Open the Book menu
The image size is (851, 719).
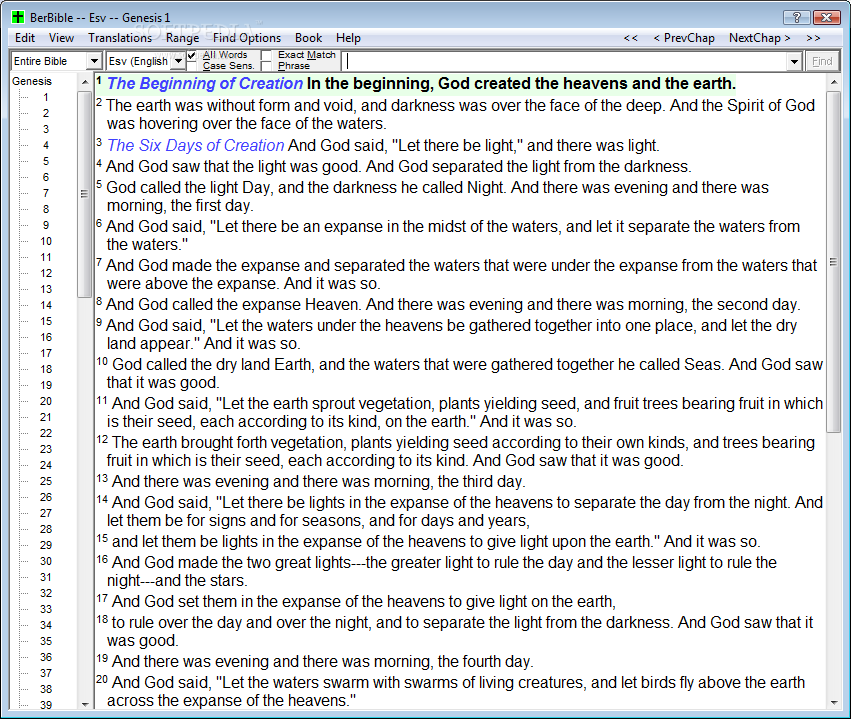(308, 38)
